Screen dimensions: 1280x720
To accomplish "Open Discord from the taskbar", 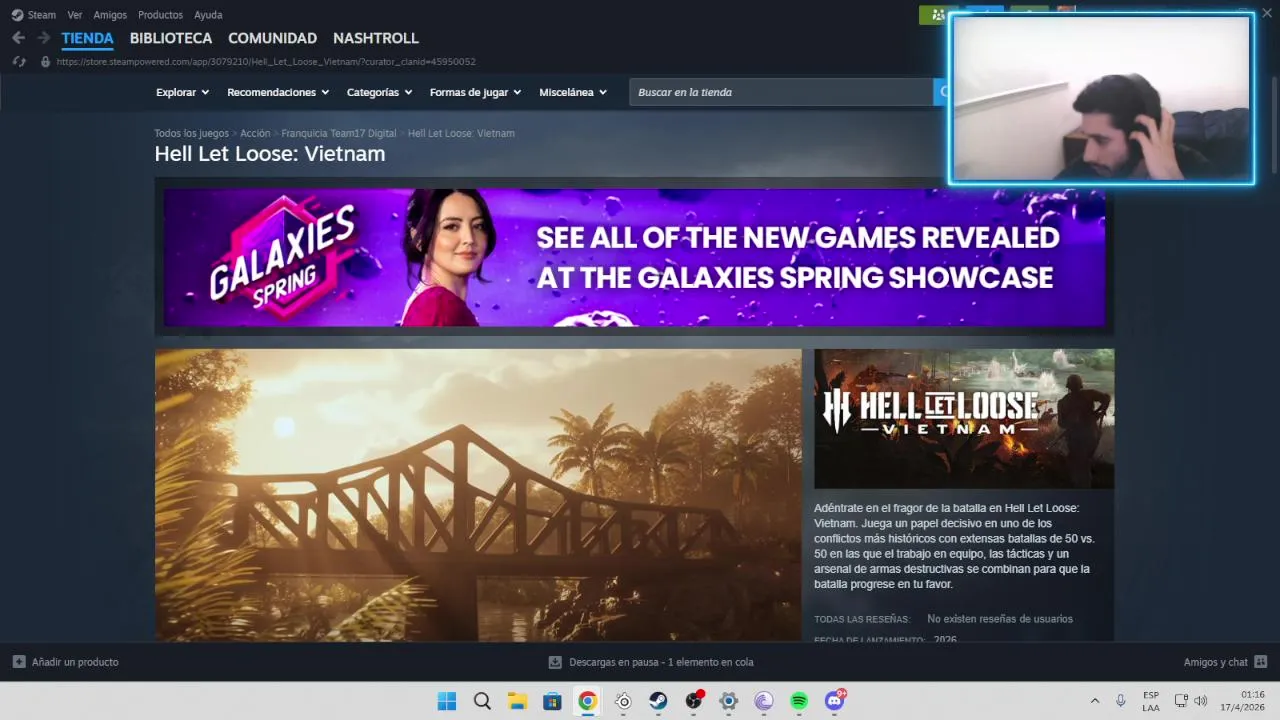I will point(834,701).
